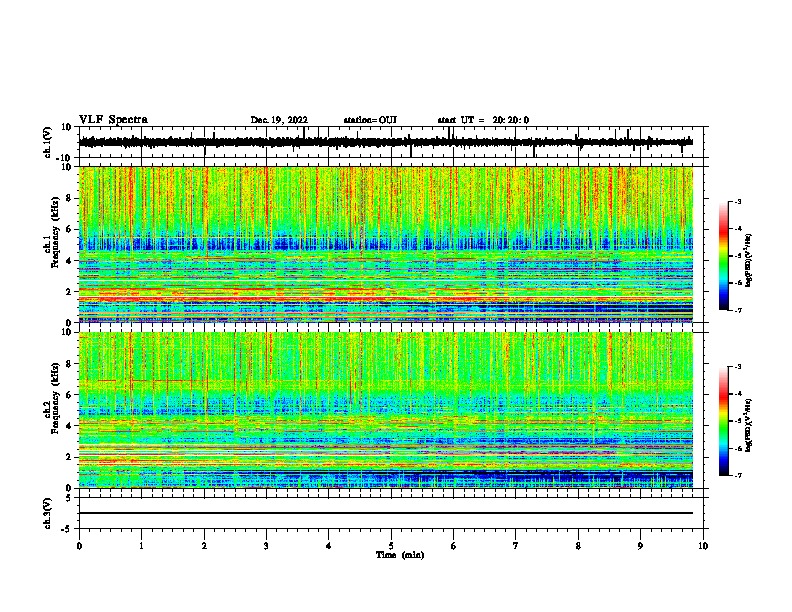Click time axis tick label "2"

[204, 546]
